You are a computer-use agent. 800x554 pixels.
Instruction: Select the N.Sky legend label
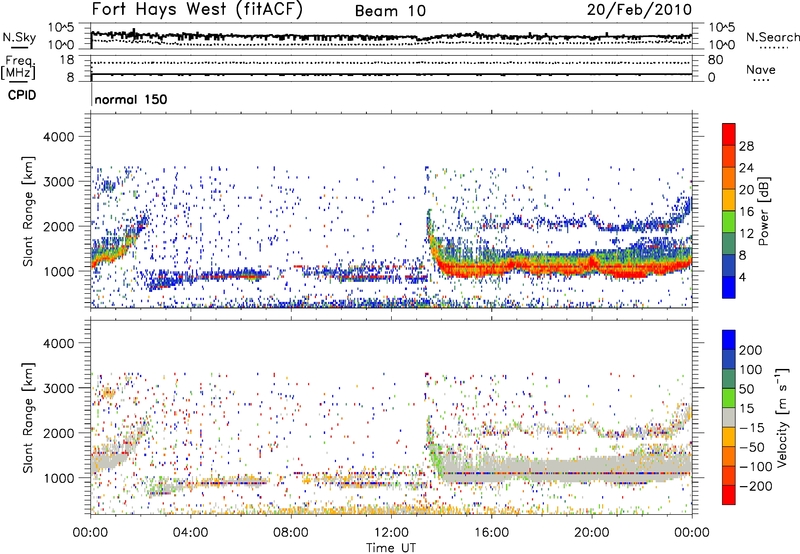point(19,37)
